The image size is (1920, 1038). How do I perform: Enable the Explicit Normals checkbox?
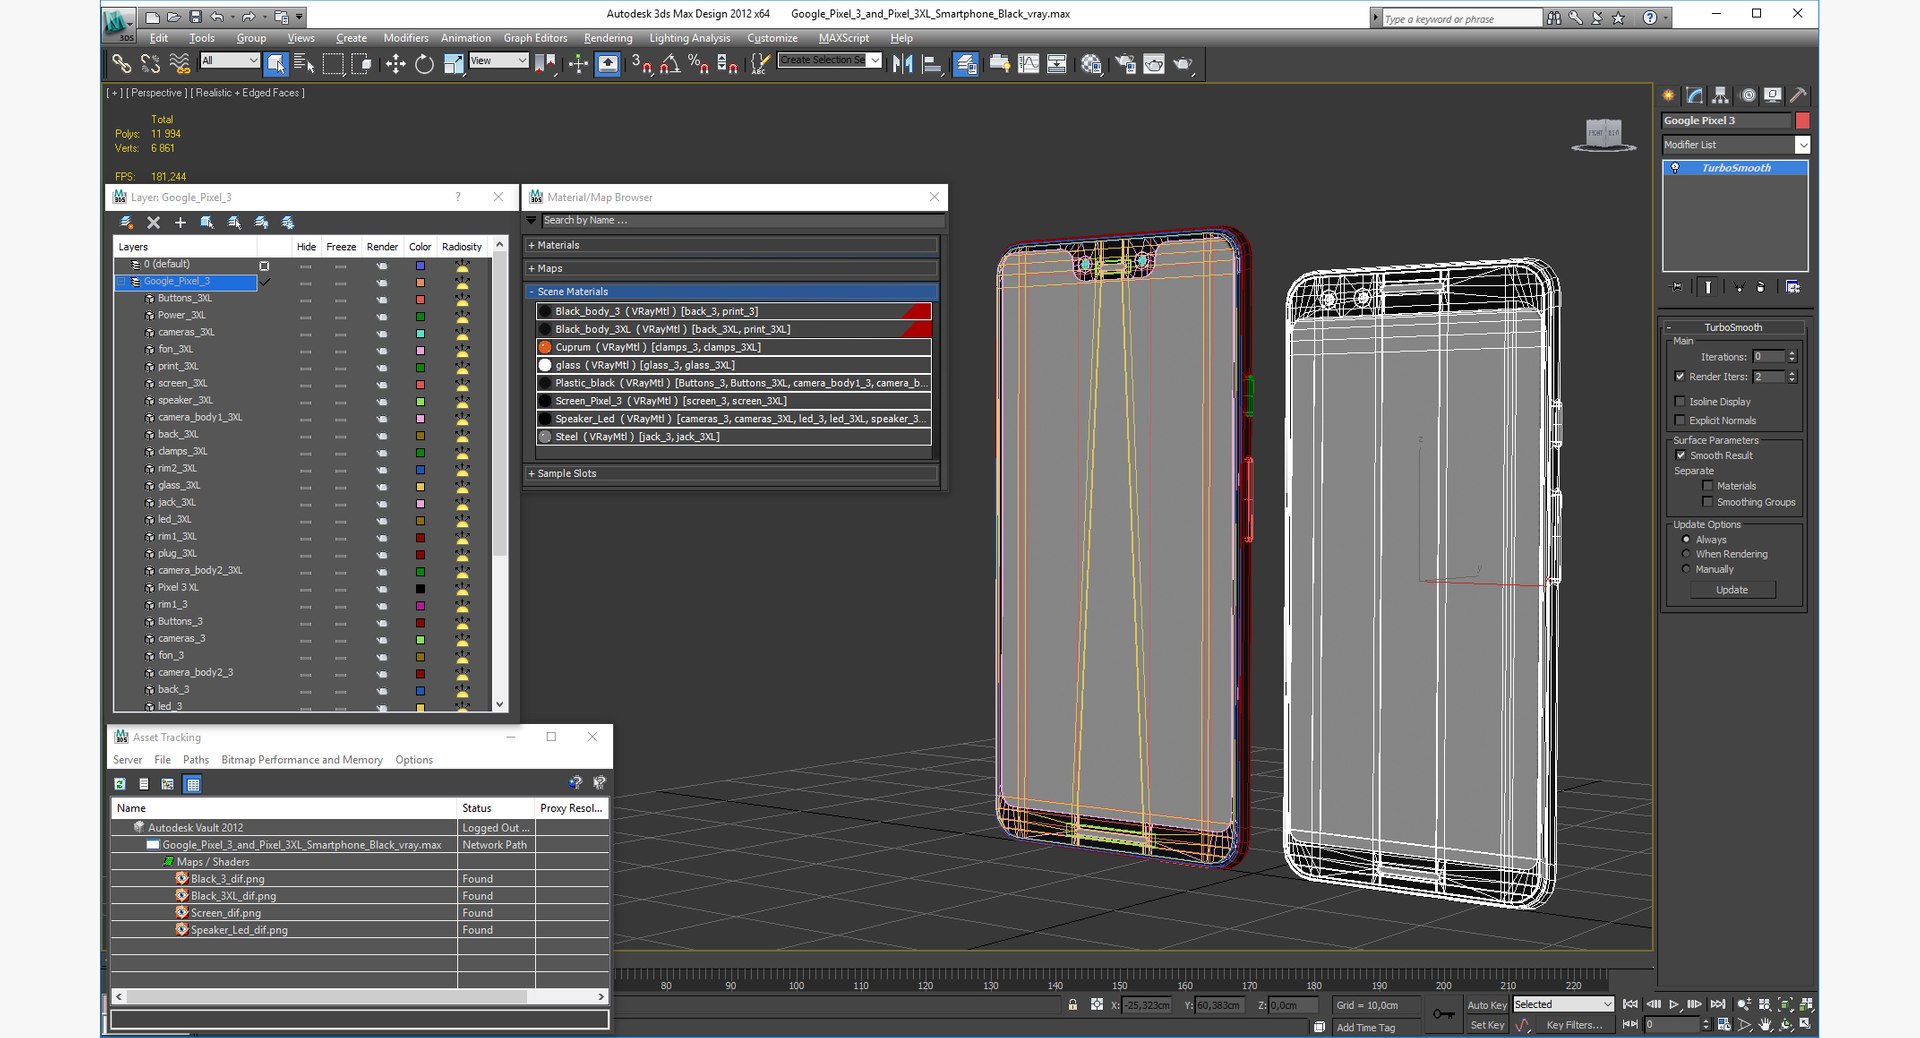click(x=1680, y=421)
